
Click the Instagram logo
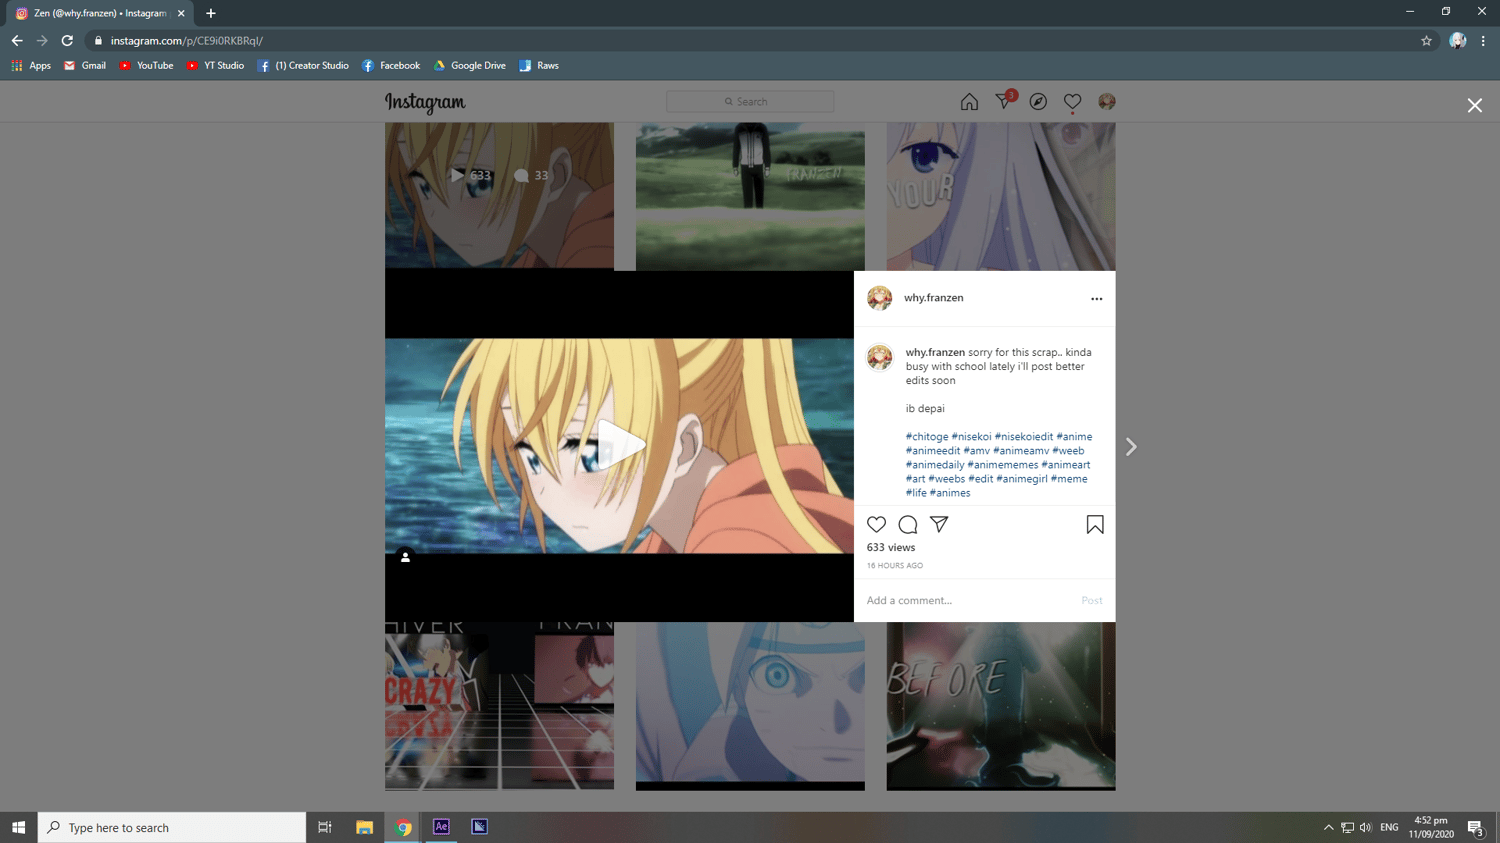425,102
